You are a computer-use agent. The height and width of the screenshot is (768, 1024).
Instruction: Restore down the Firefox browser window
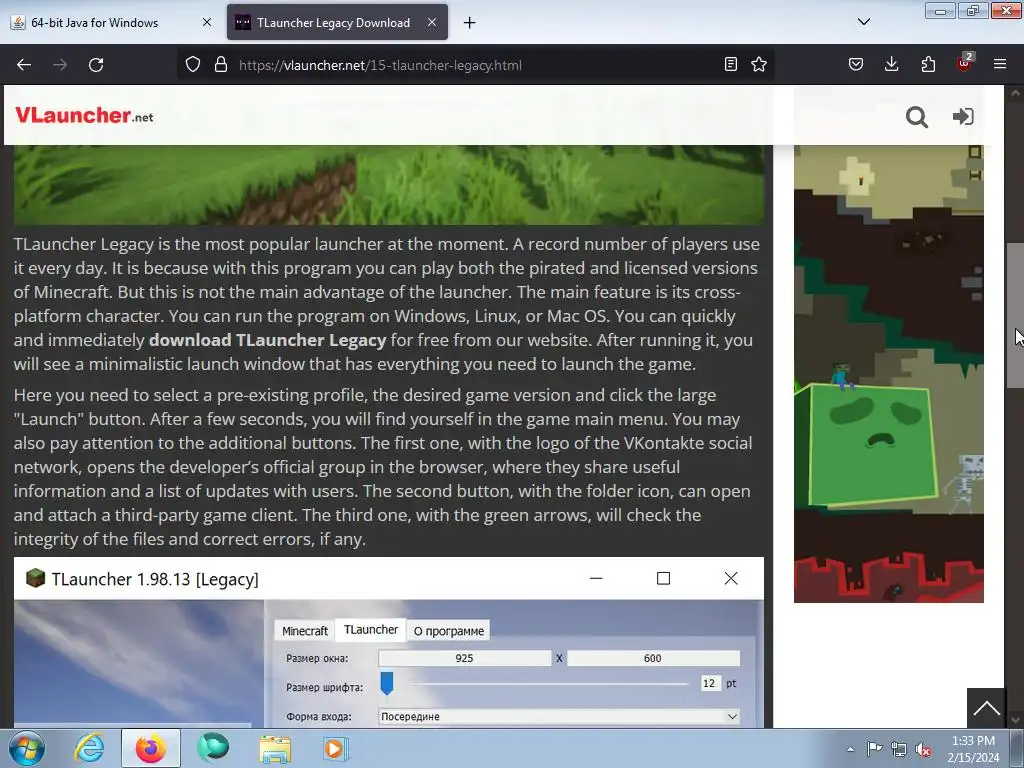coord(973,11)
